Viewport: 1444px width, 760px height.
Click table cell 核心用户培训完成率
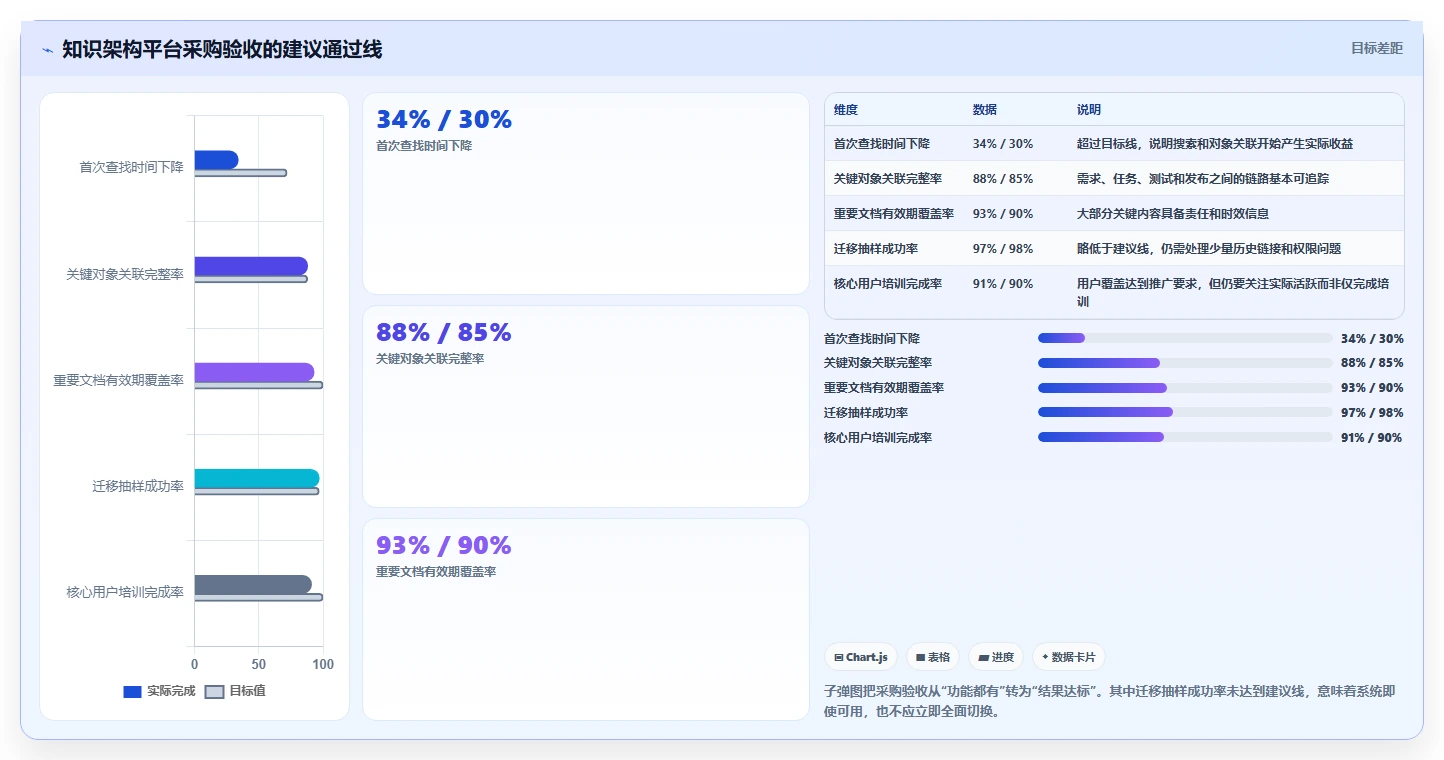point(888,284)
